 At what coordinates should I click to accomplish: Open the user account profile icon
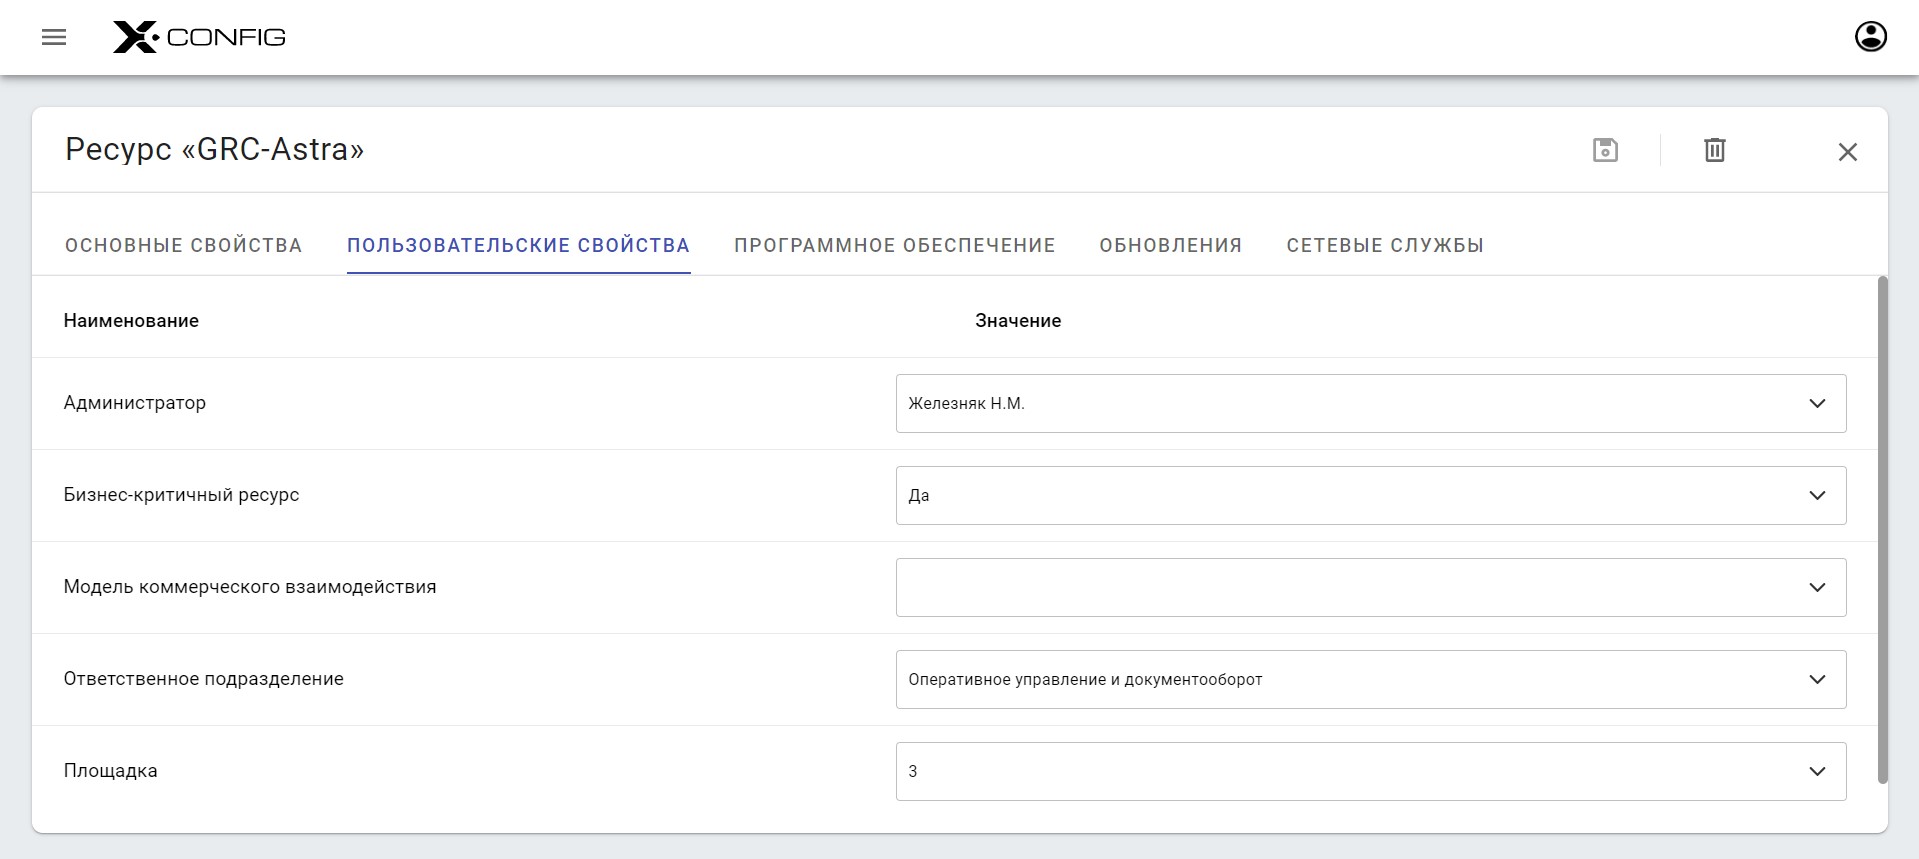1870,37
